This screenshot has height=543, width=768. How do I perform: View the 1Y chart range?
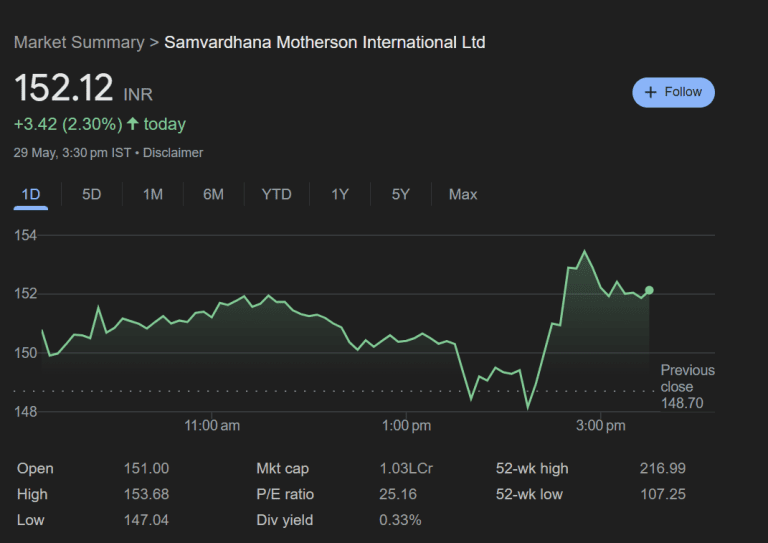coord(340,194)
